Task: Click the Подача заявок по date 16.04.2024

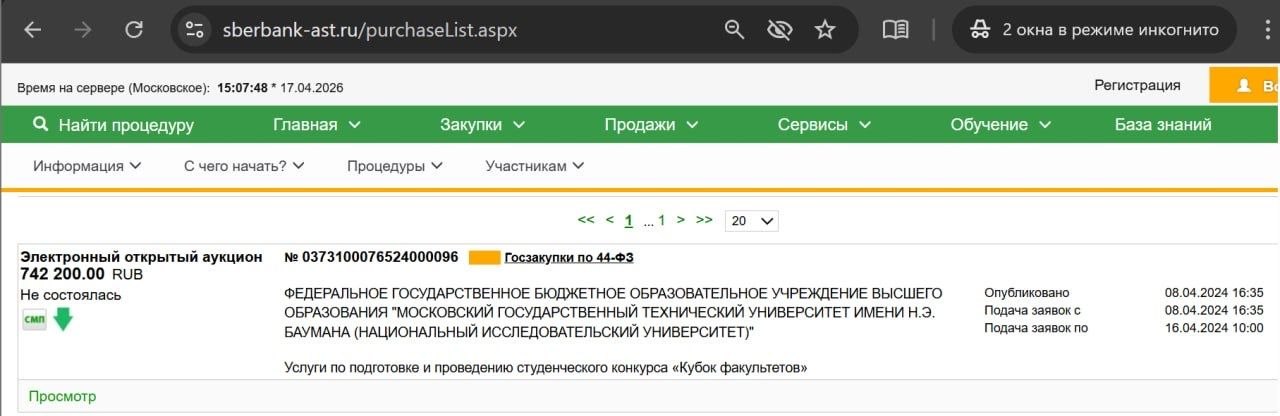Action: coord(1214,328)
